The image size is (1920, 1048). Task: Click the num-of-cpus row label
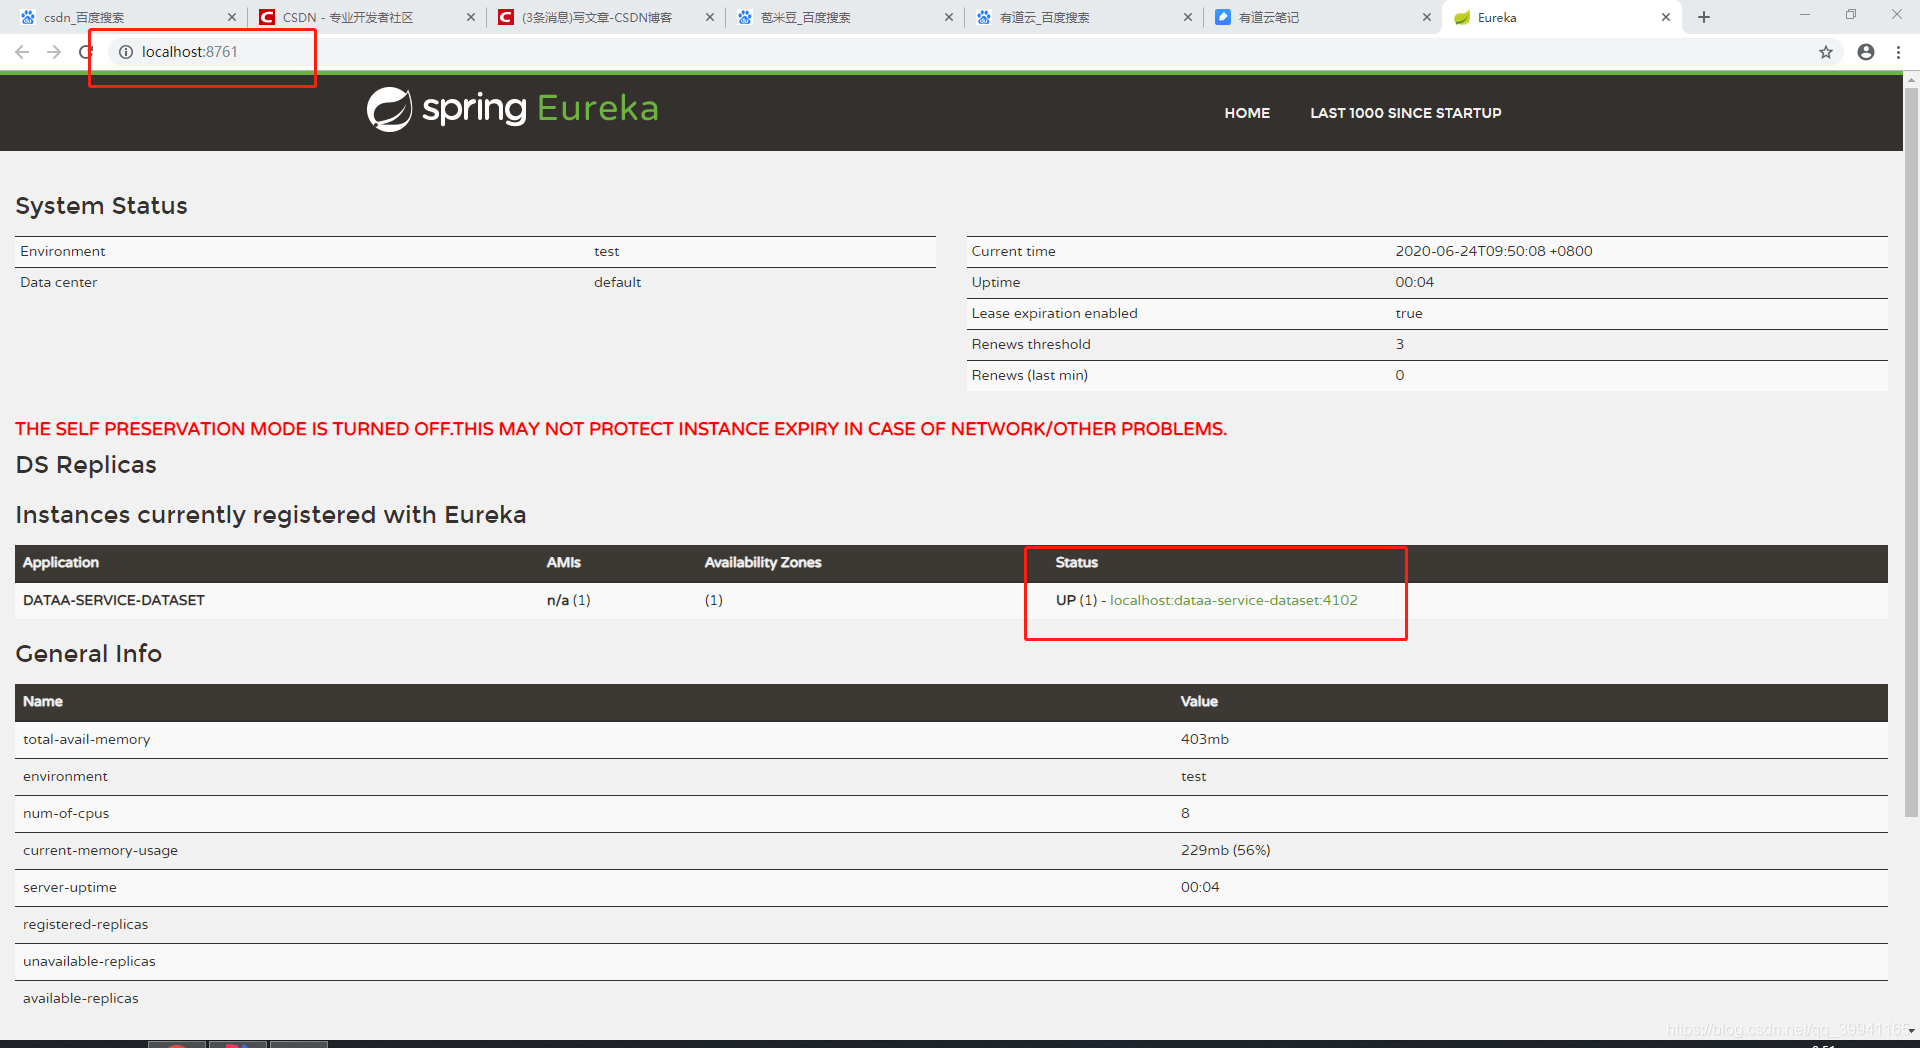click(66, 813)
